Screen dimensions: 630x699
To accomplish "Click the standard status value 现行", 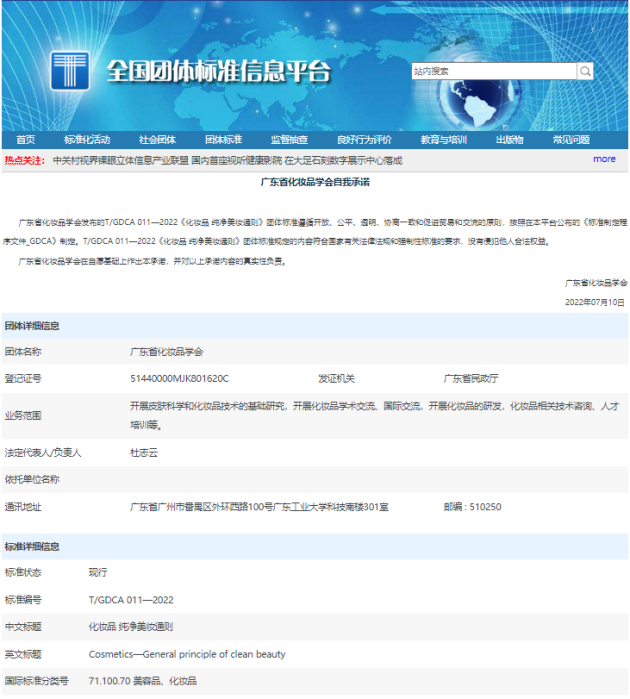I will coord(98,573).
